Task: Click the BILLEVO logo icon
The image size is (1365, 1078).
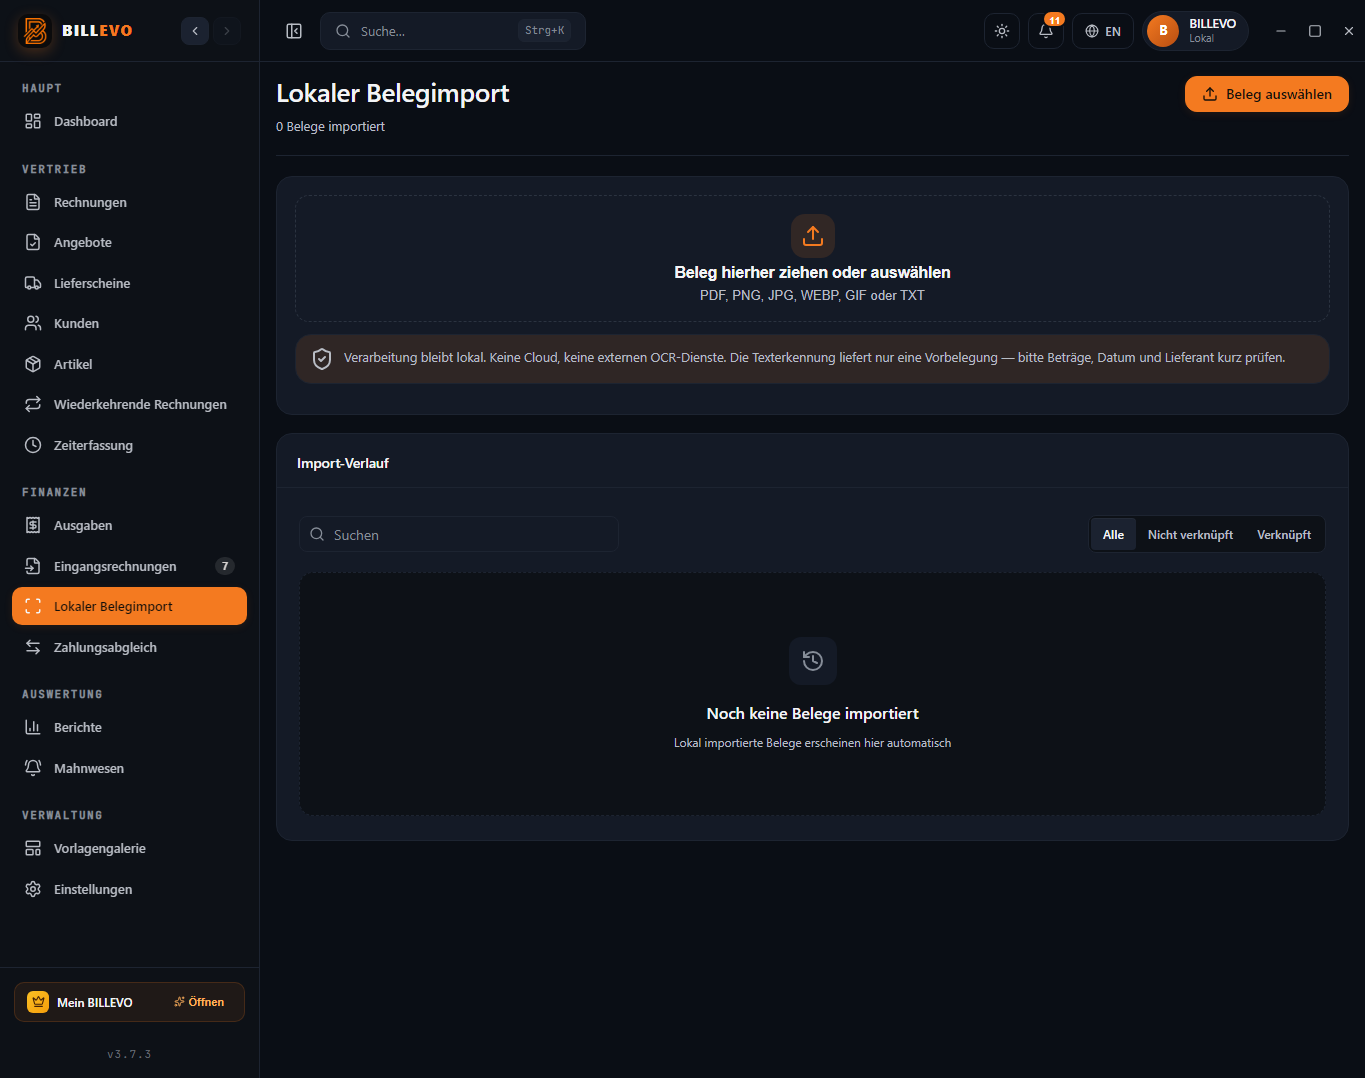Action: [x=35, y=31]
